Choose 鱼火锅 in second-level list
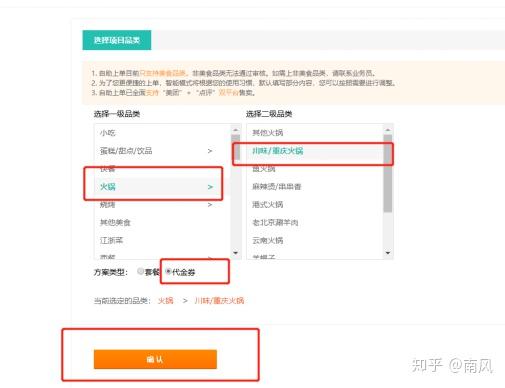 [x=315, y=169]
